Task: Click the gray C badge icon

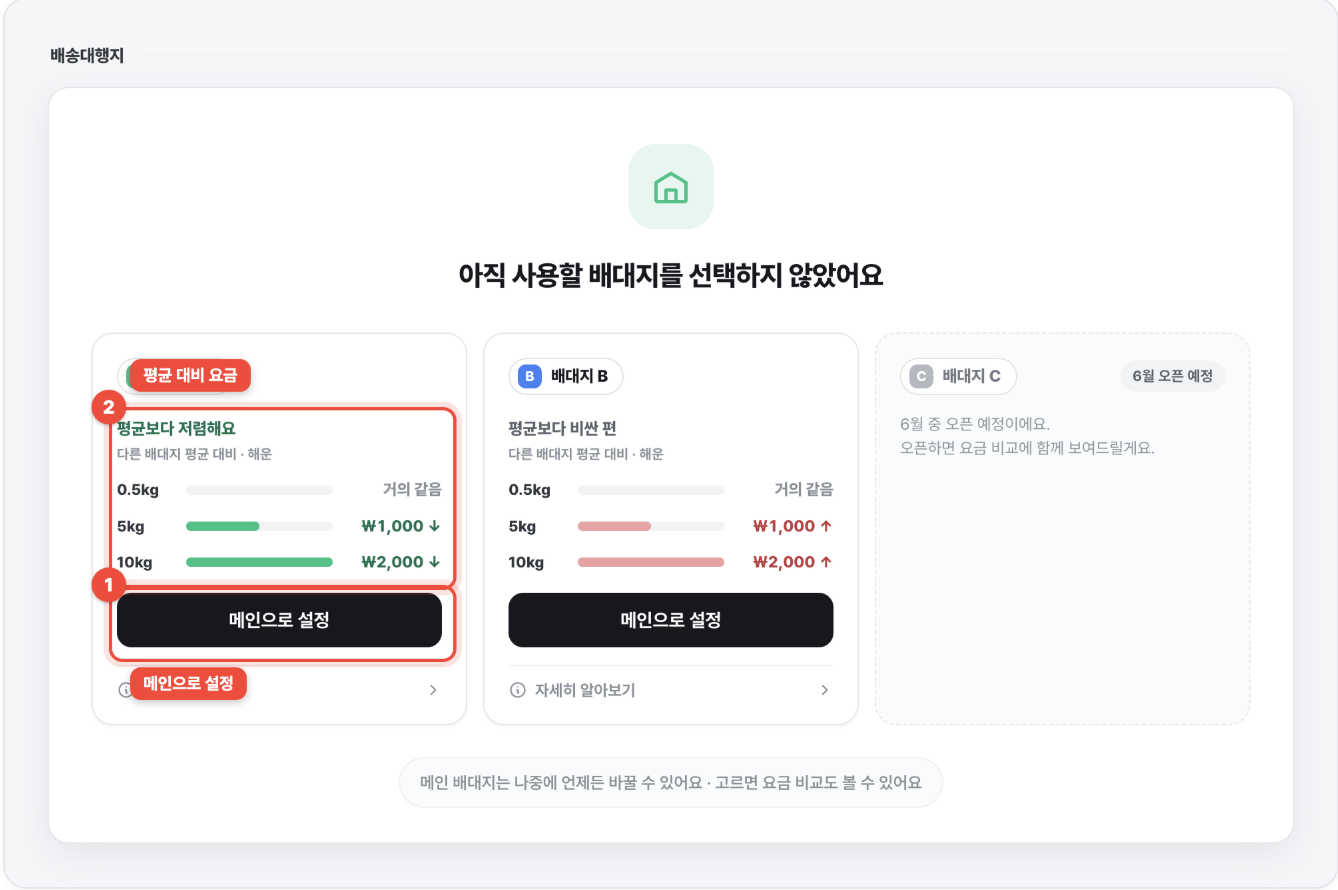Action: tap(922, 377)
